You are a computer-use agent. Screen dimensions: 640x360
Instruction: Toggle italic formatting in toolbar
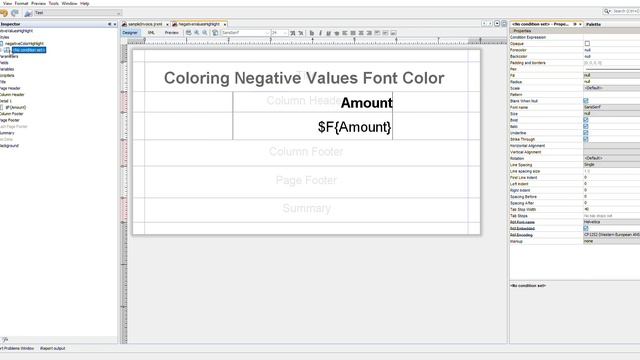coord(320,33)
